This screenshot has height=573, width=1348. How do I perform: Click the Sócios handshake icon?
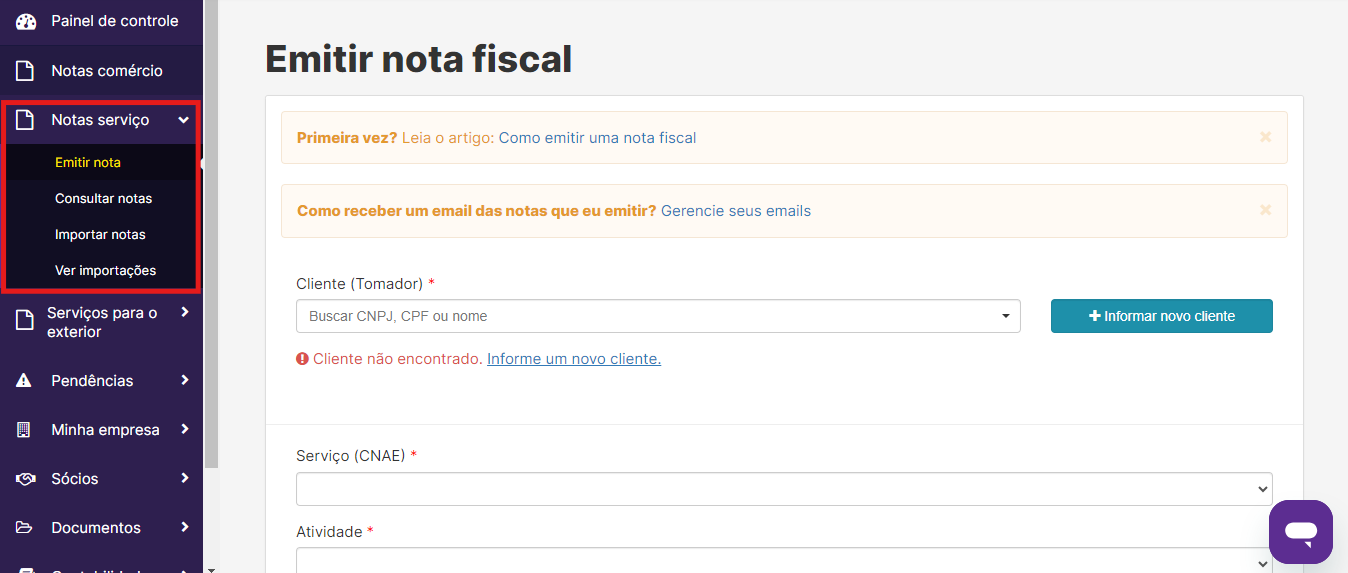tap(26, 479)
